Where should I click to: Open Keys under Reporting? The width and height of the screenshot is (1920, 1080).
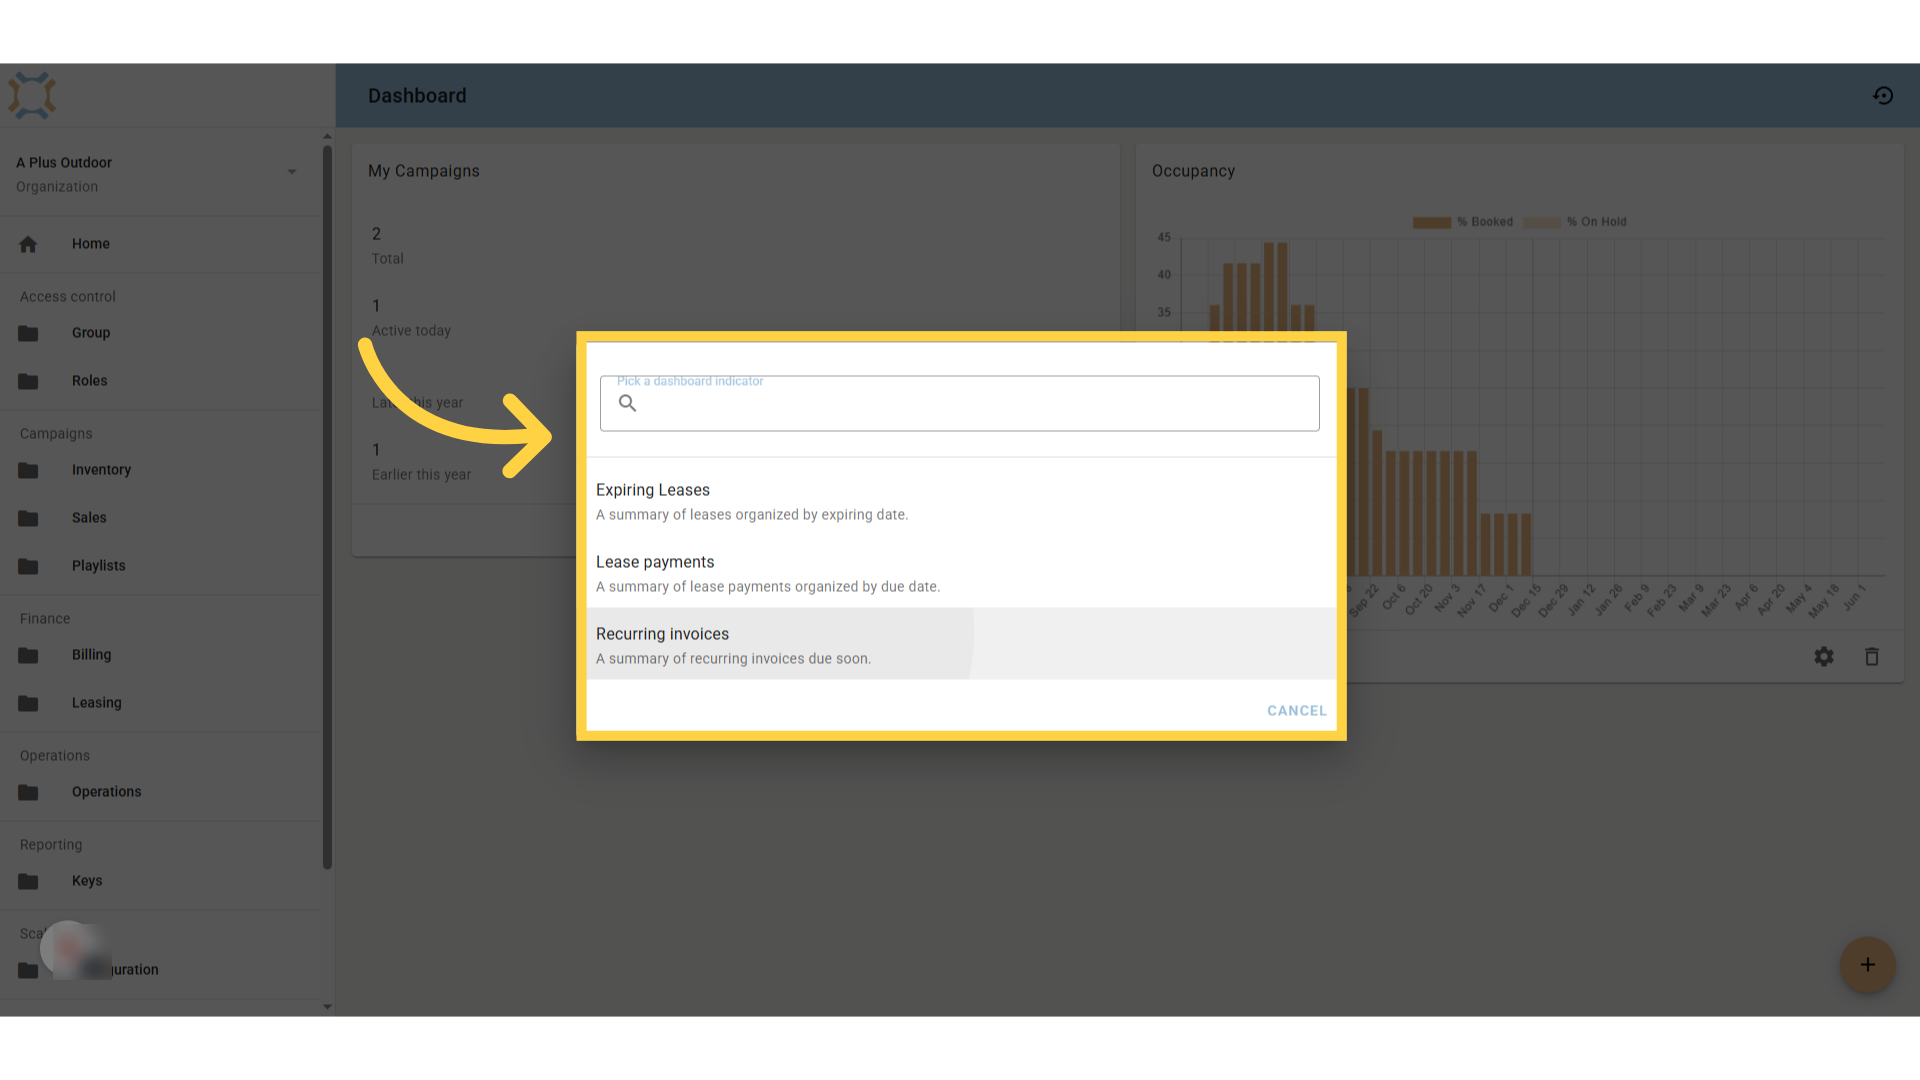[160, 881]
